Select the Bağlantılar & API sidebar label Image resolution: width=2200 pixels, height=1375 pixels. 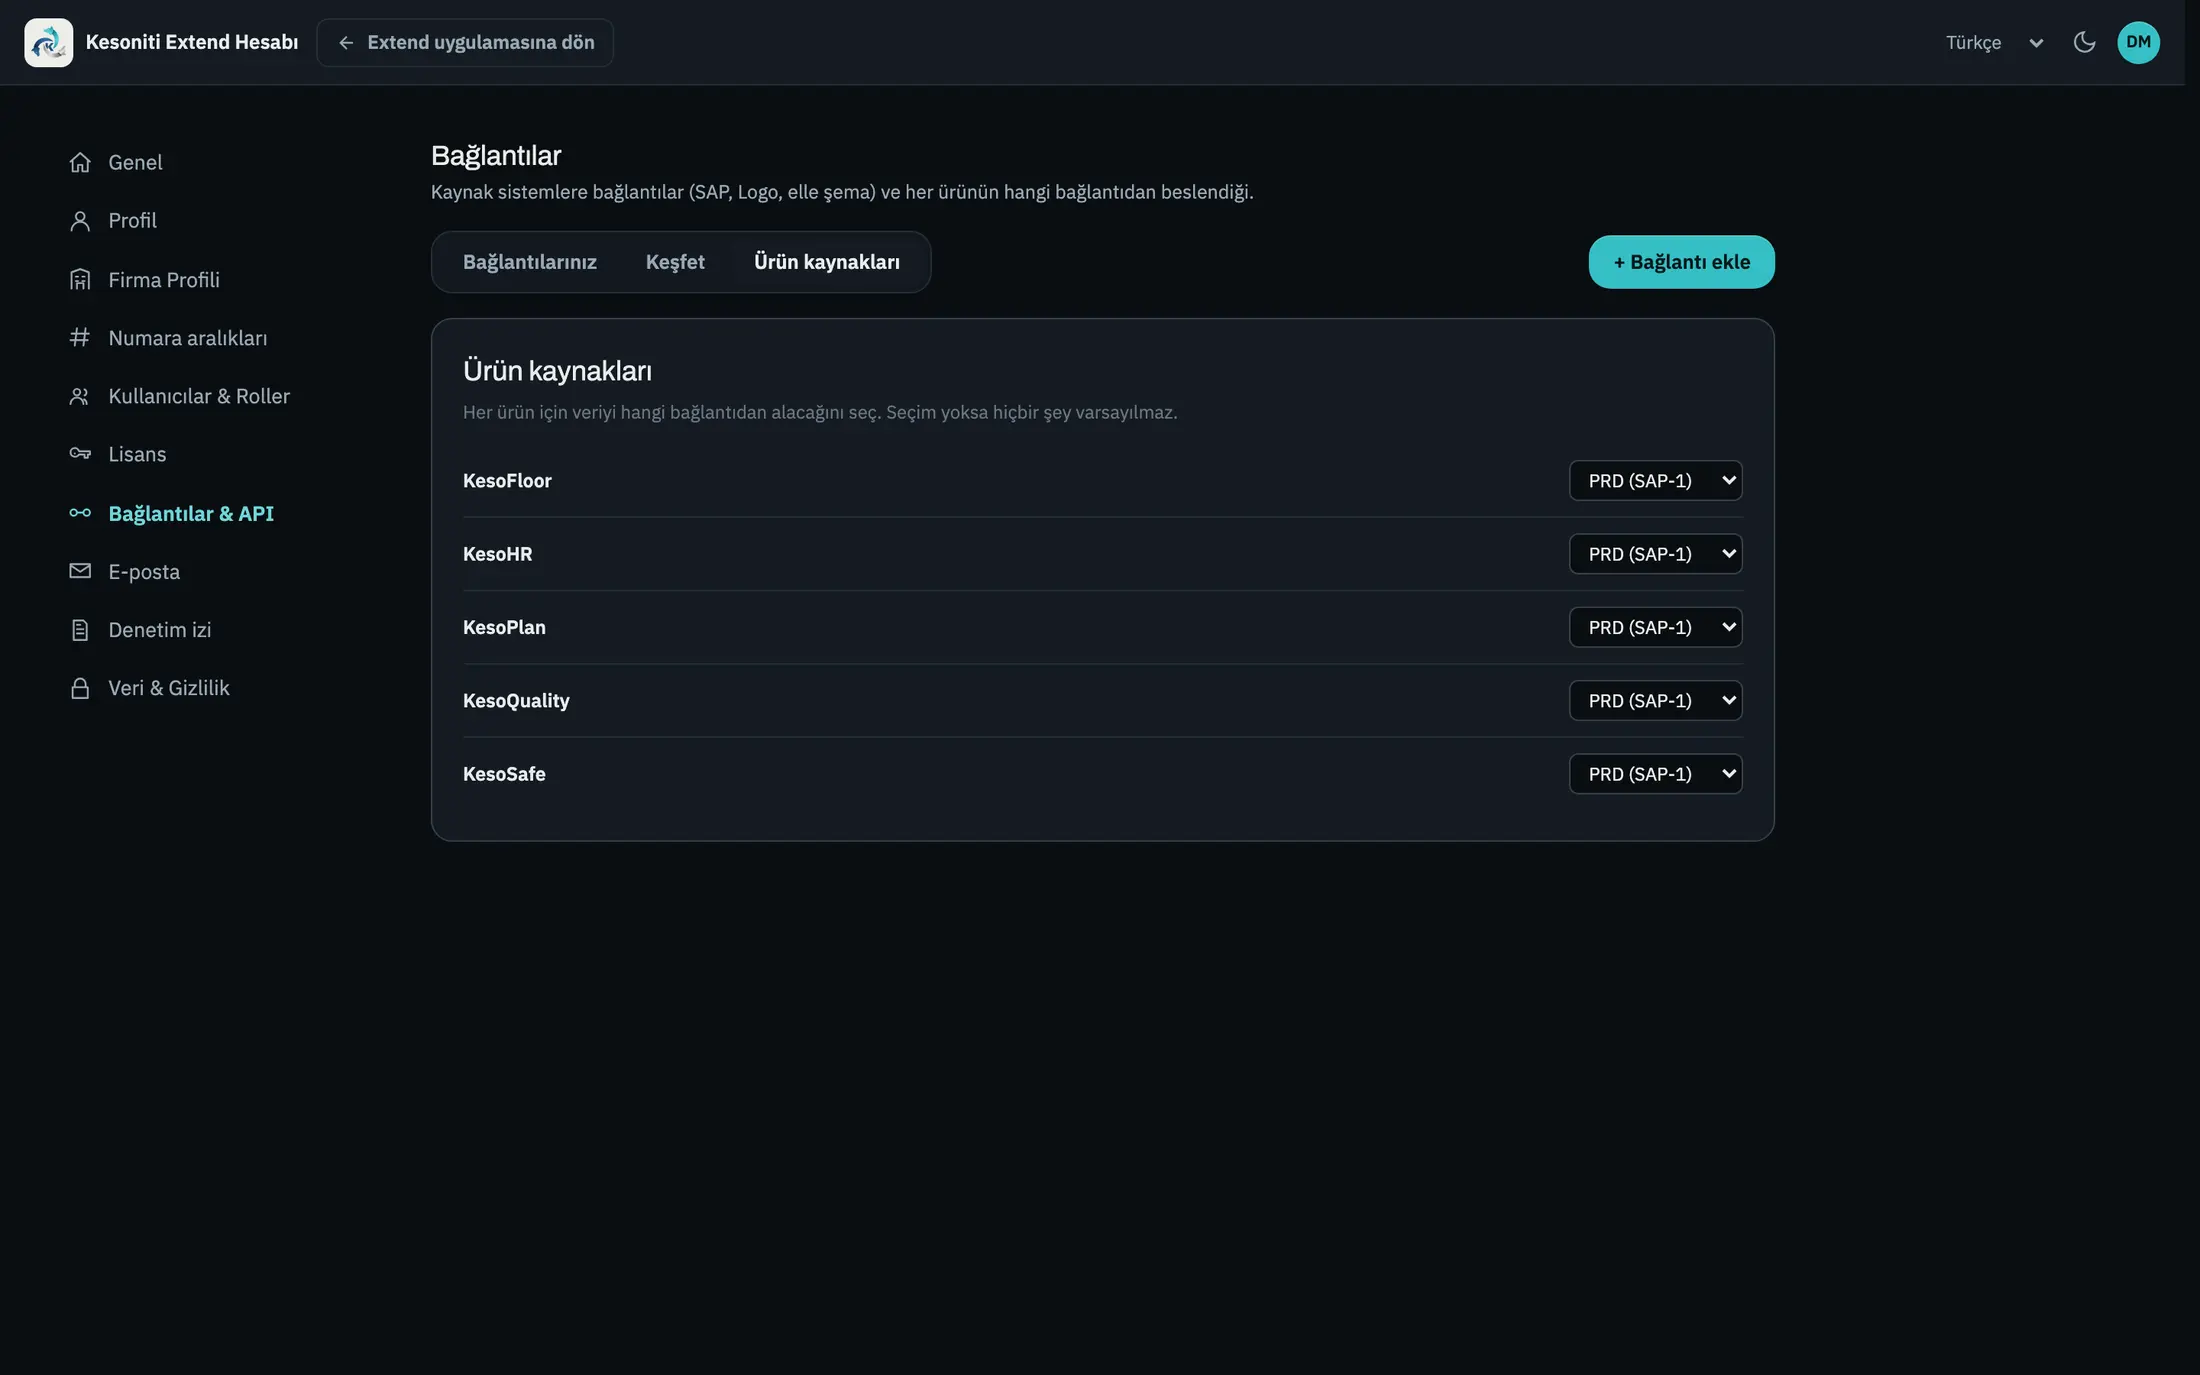(191, 513)
